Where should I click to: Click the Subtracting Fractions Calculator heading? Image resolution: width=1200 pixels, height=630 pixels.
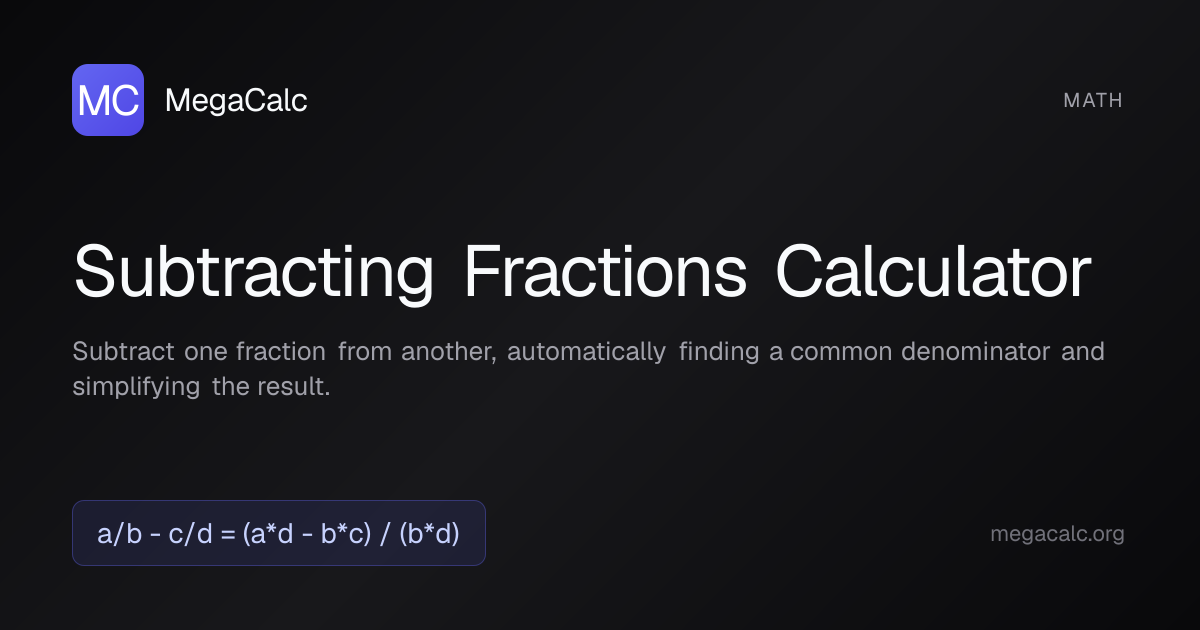(582, 272)
